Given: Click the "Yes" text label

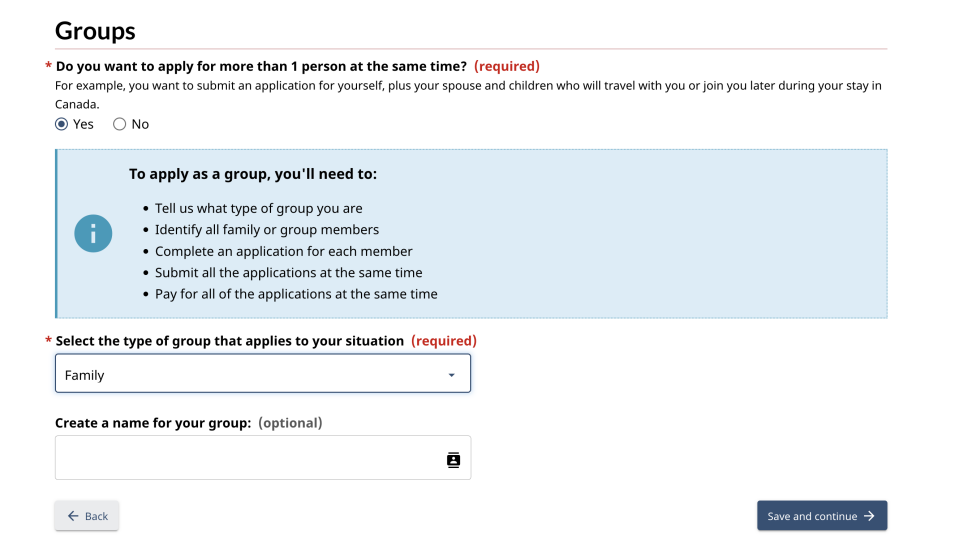Looking at the screenshot, I should pyautogui.click(x=83, y=124).
